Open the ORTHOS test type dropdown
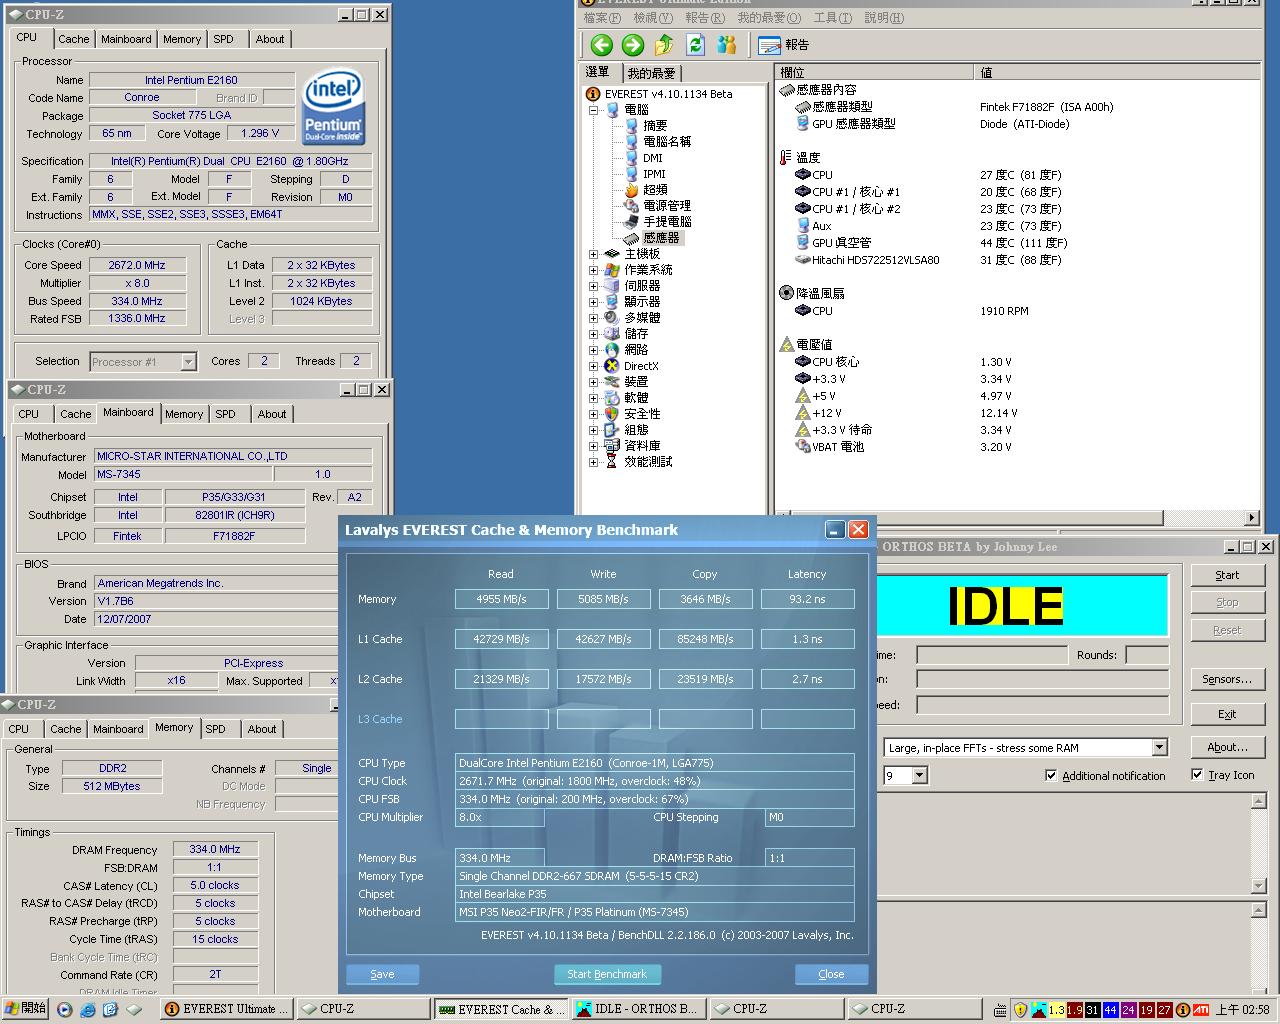Screen dimensions: 1280x1024 [x=1159, y=747]
